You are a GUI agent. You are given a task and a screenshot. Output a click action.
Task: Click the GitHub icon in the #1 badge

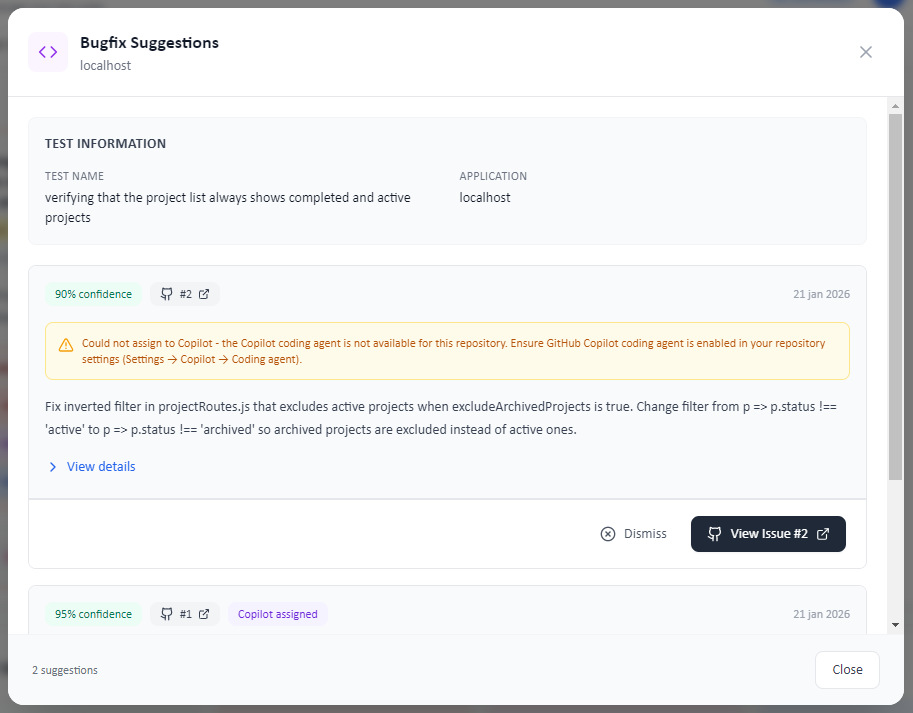pos(167,614)
